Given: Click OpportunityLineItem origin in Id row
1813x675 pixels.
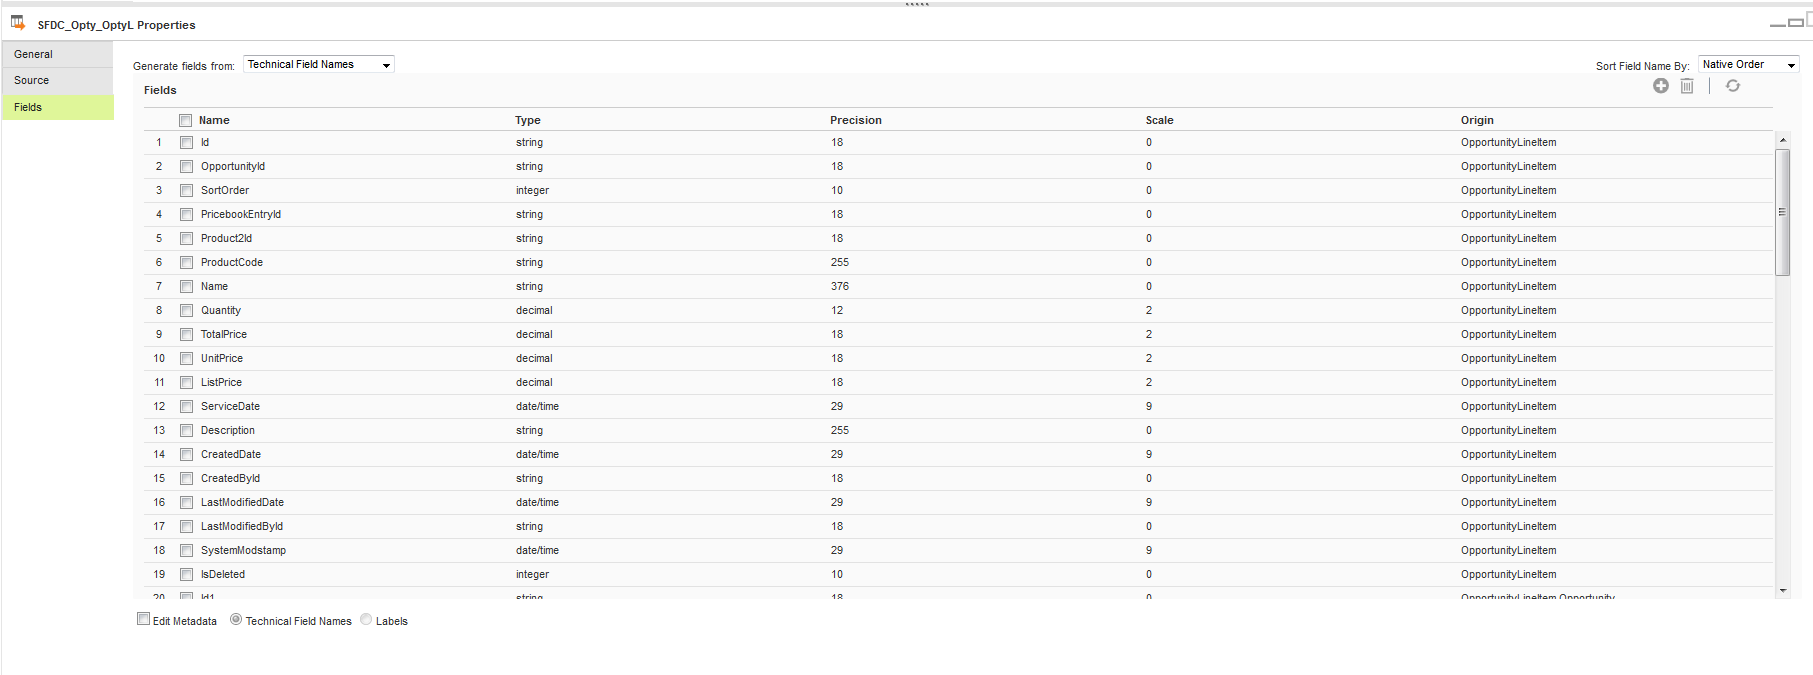Looking at the screenshot, I should point(1508,142).
